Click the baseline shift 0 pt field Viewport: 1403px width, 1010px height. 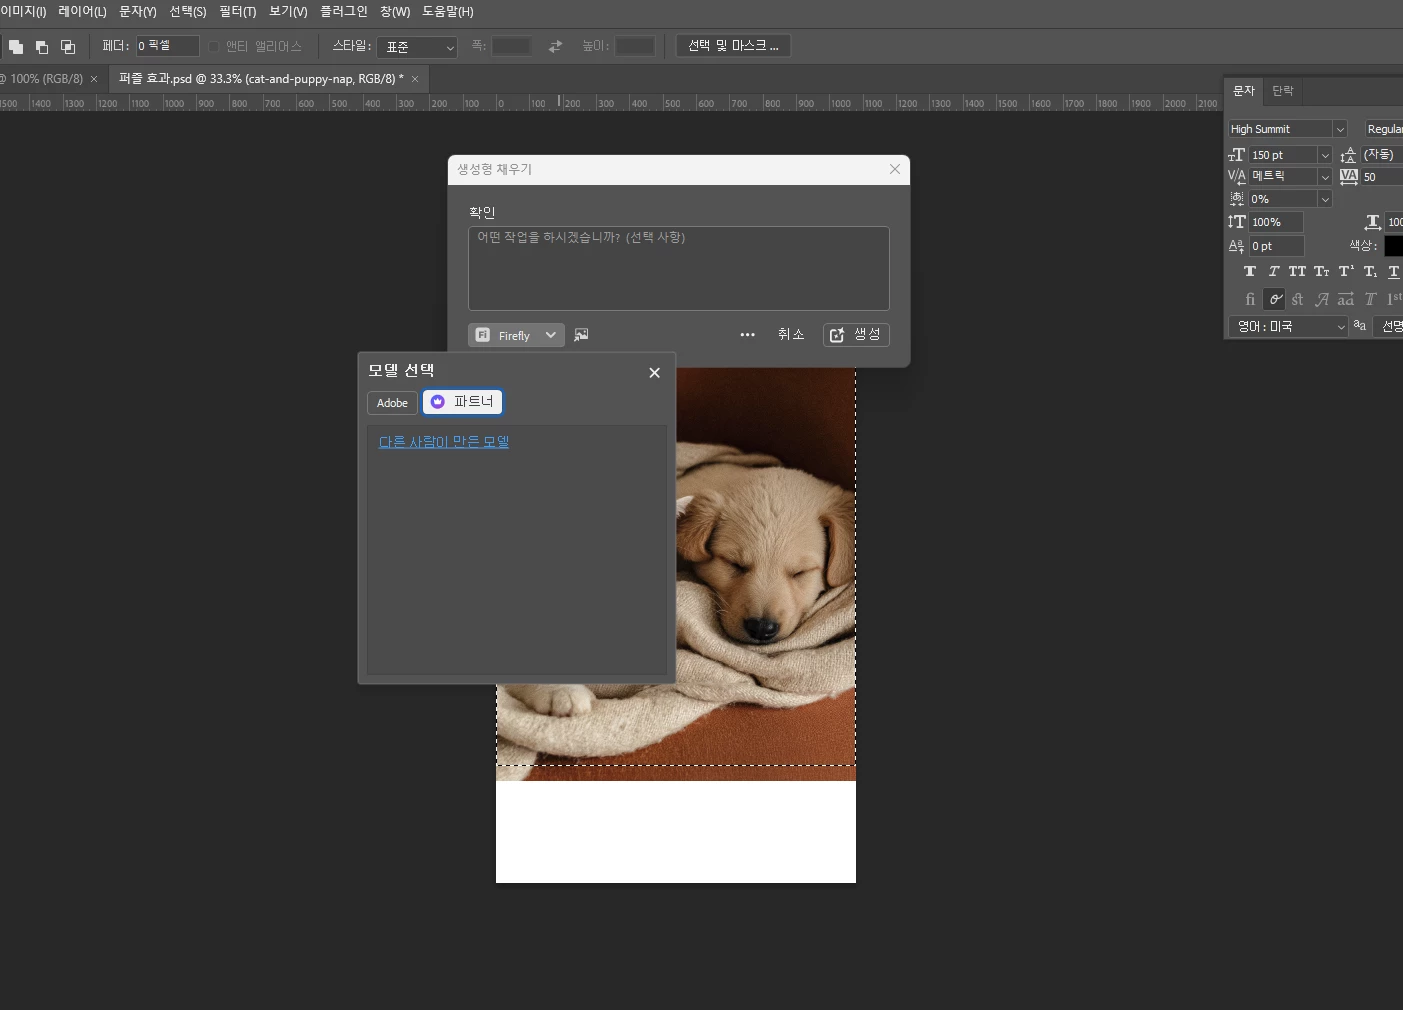1277,246
